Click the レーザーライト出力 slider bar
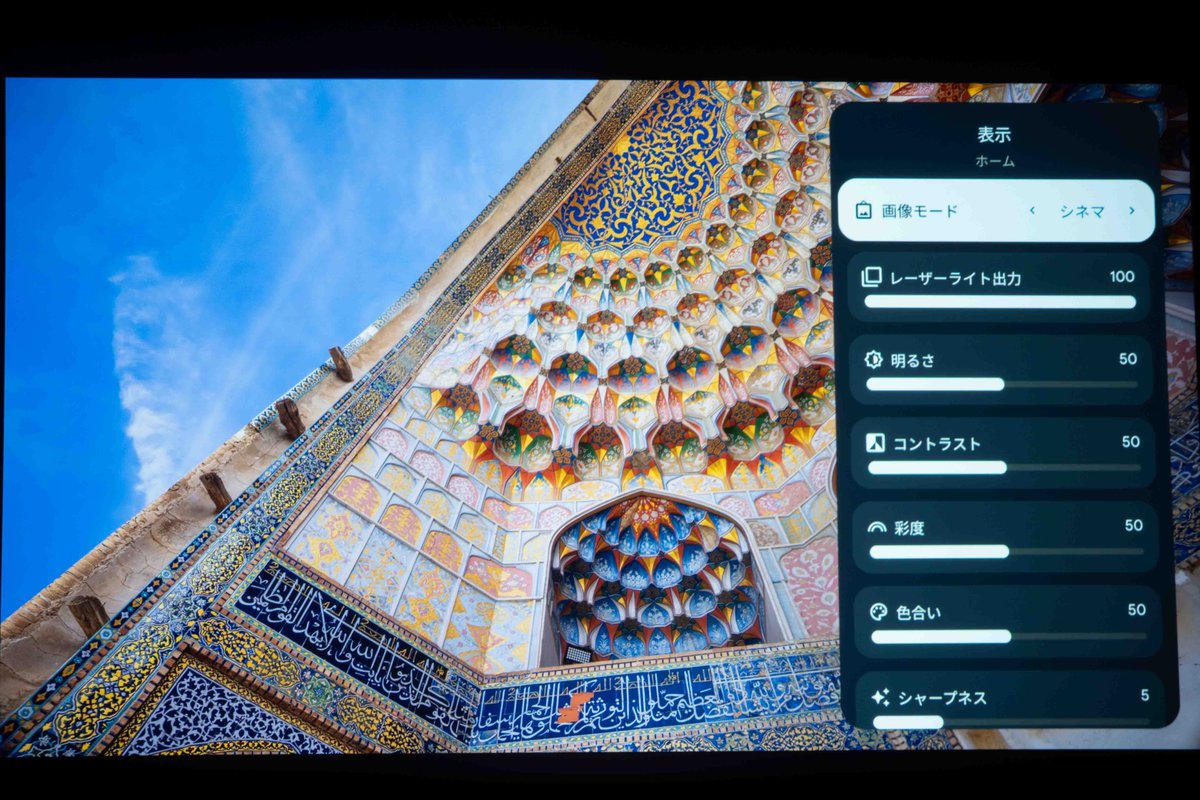The height and width of the screenshot is (800, 1200). [1000, 302]
